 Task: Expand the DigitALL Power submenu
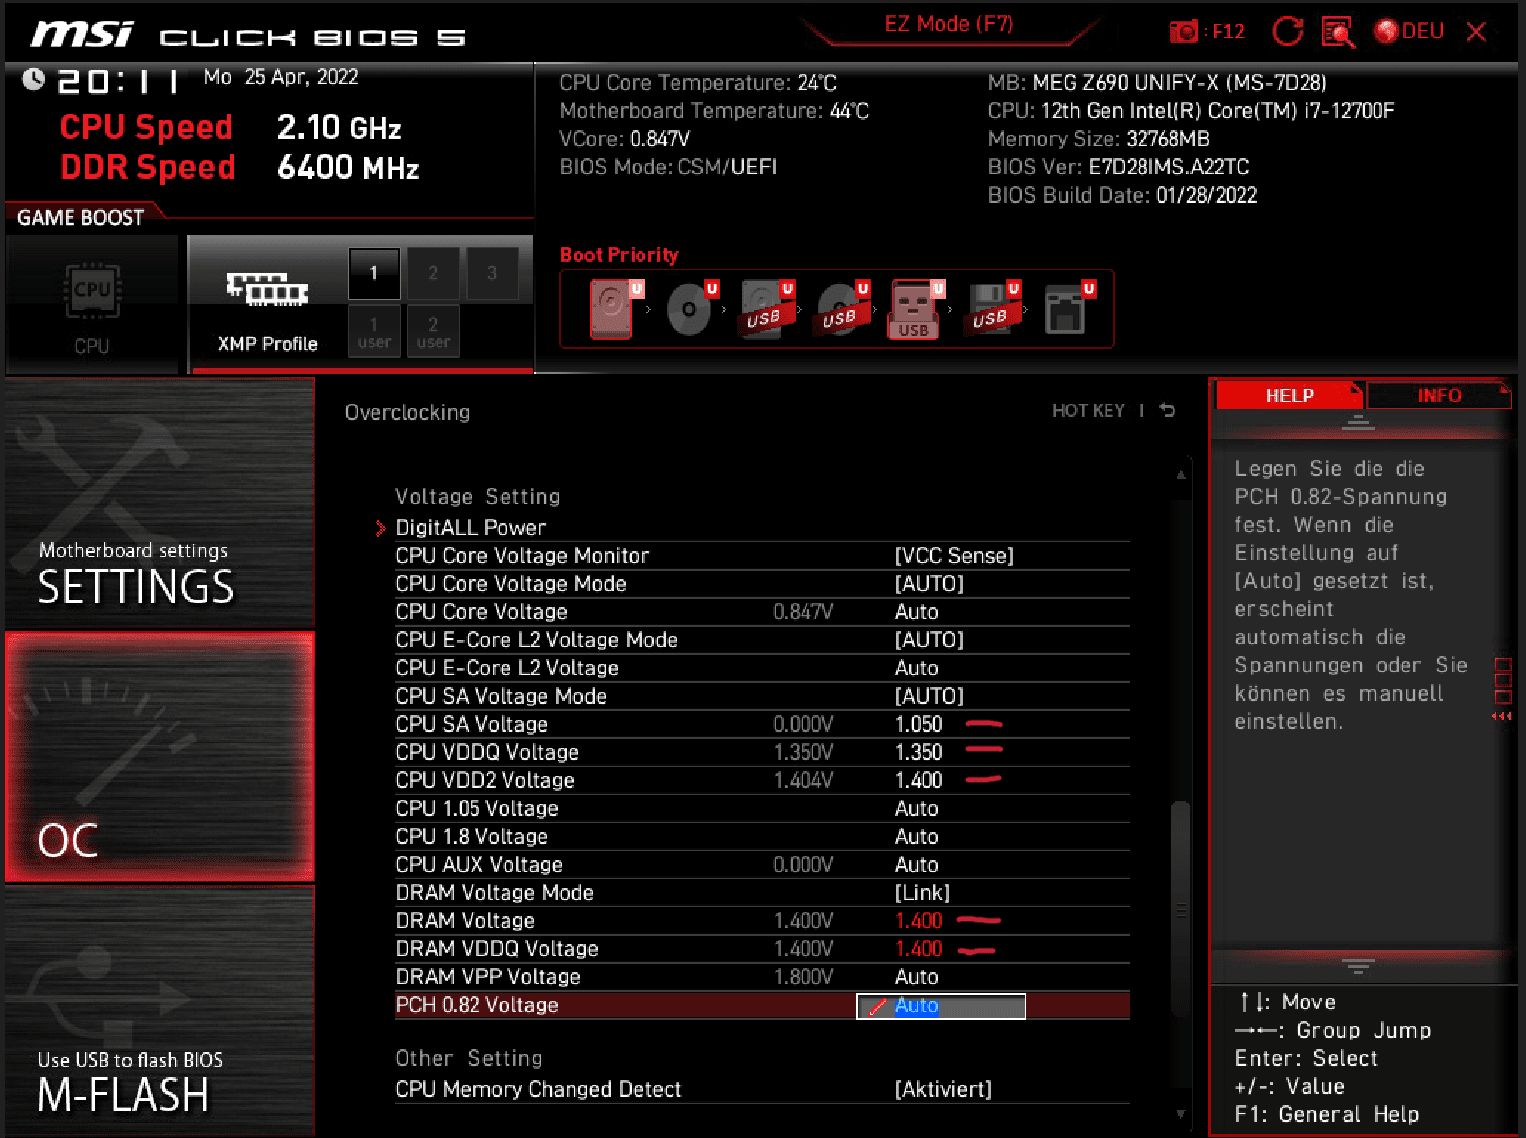[x=471, y=527]
